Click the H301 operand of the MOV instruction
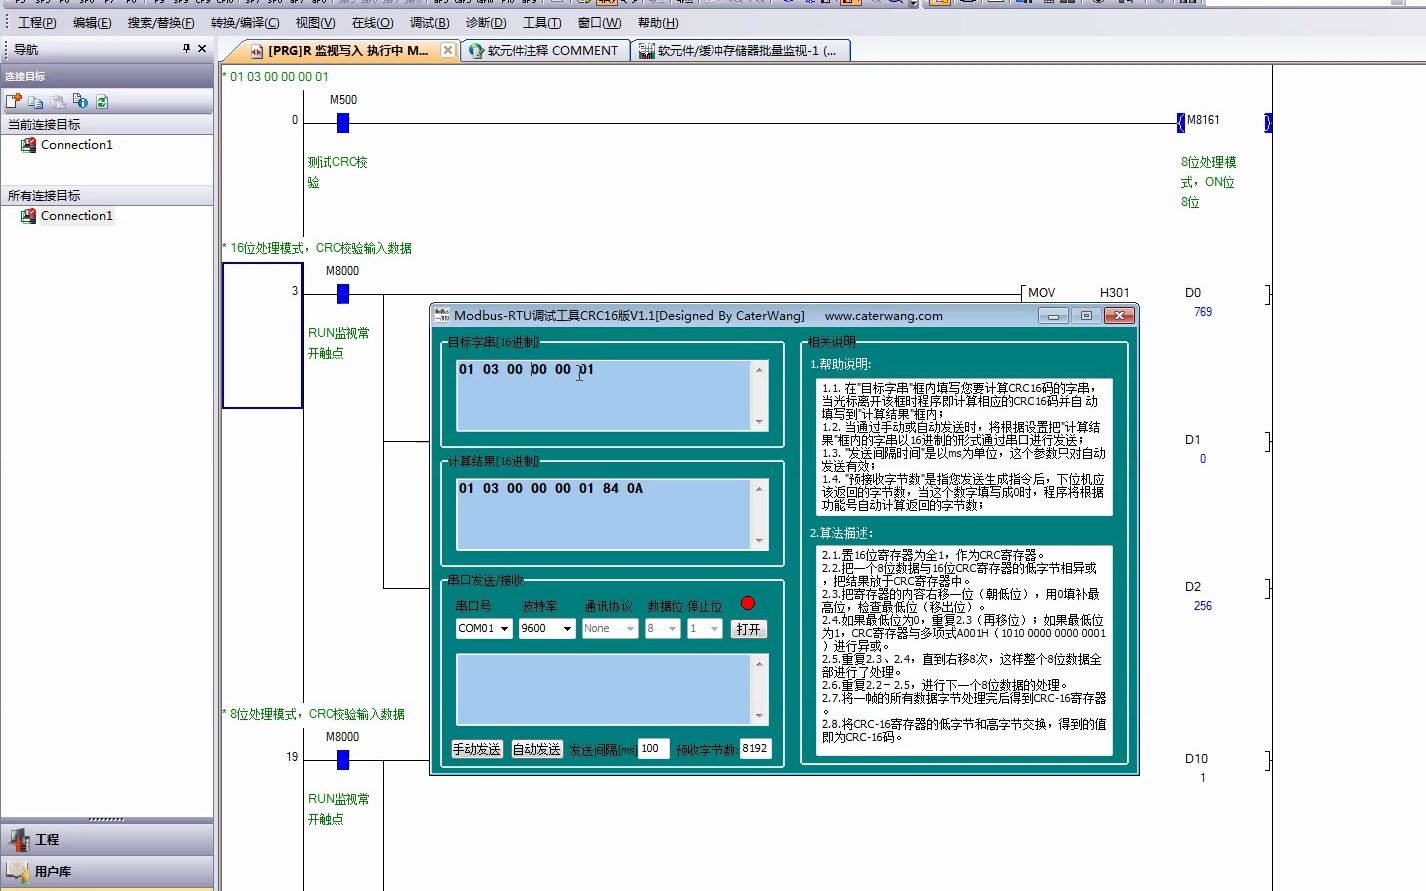1426x891 pixels. (1115, 293)
